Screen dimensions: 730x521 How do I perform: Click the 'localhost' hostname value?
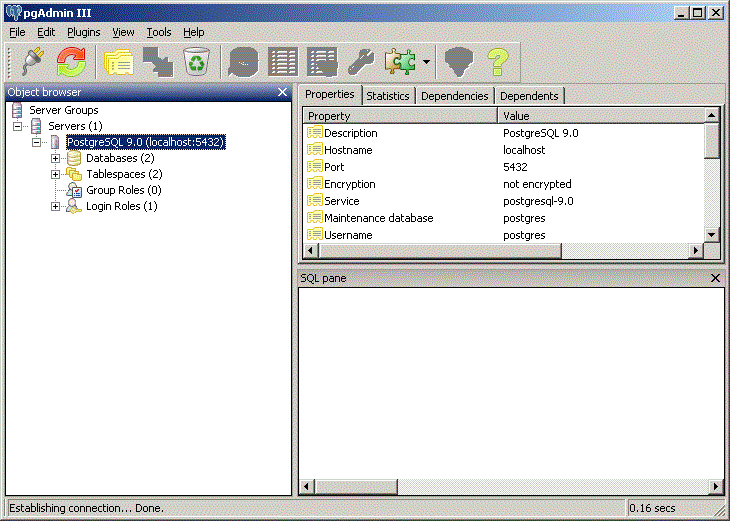(x=524, y=150)
